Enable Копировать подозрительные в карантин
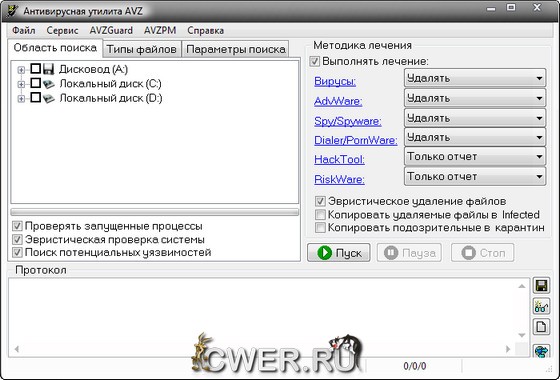This screenshot has width=560, height=380. (x=320, y=228)
